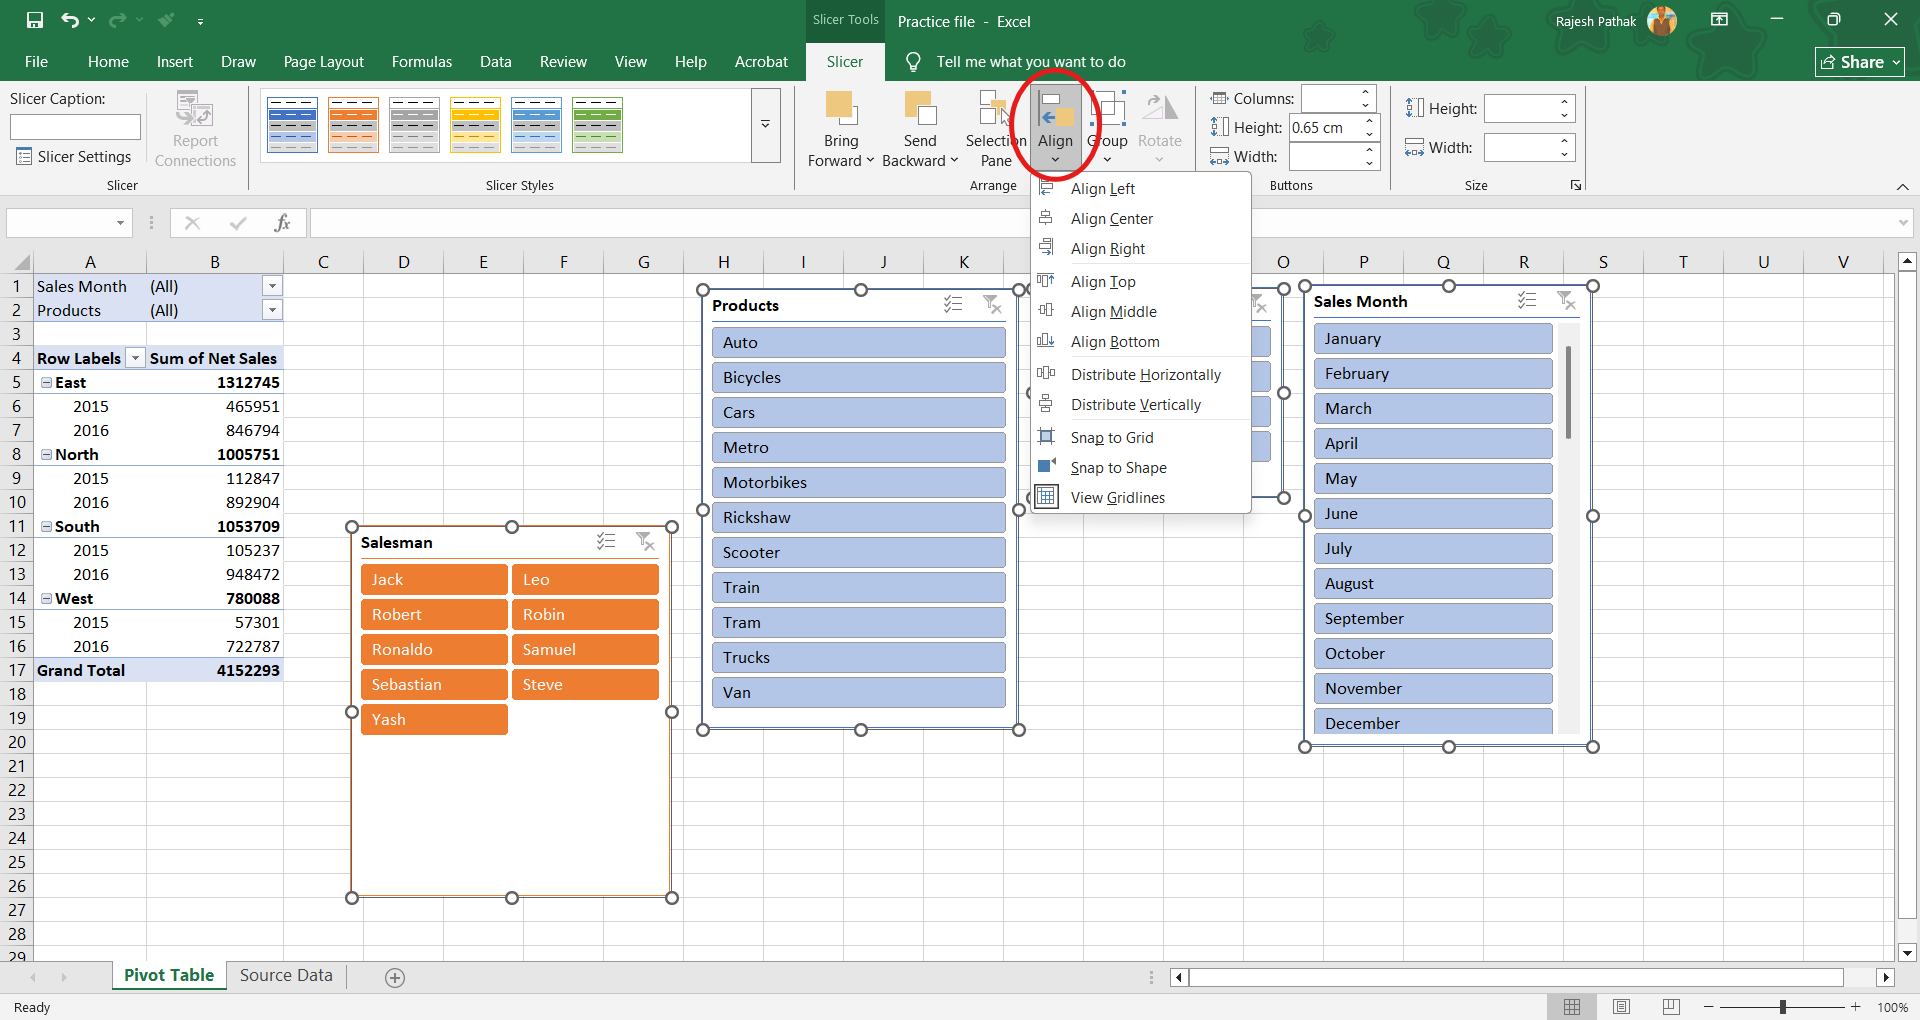Select Ronaldo in Salesman slicer
Screen dimensions: 1920x1020
[434, 650]
